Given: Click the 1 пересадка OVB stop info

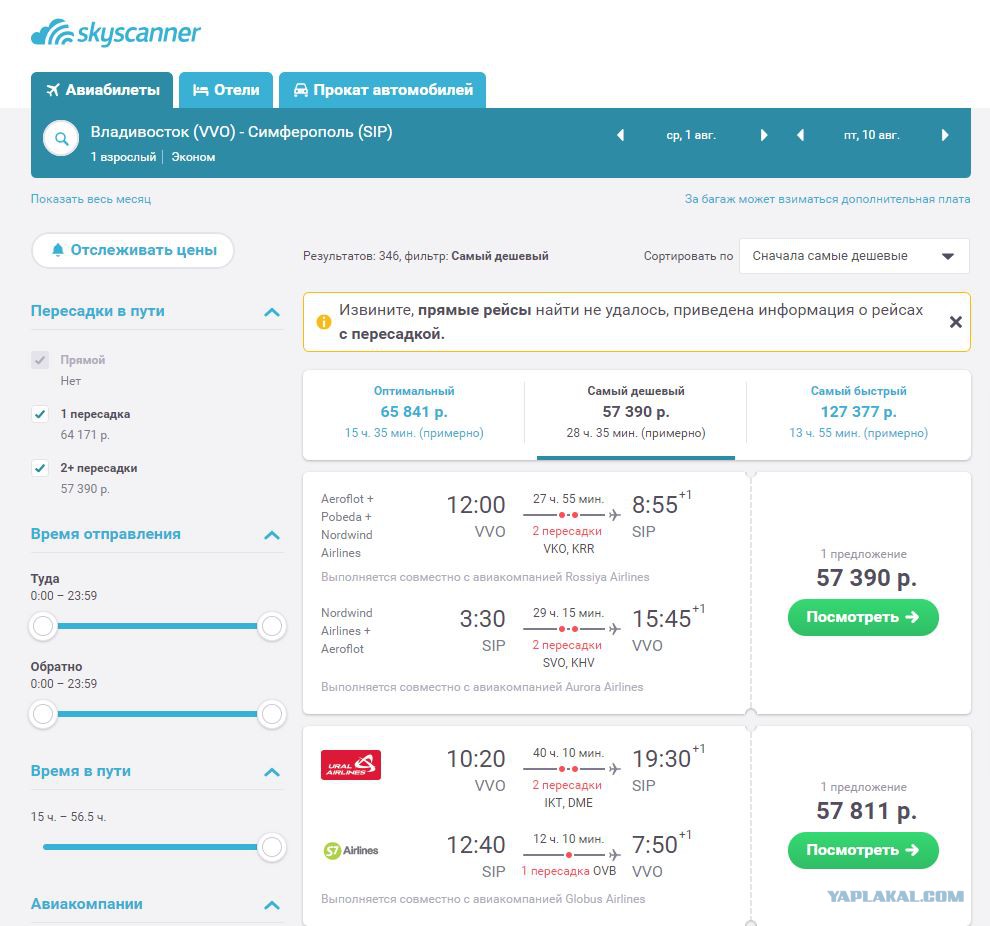Looking at the screenshot, I should (x=568, y=871).
